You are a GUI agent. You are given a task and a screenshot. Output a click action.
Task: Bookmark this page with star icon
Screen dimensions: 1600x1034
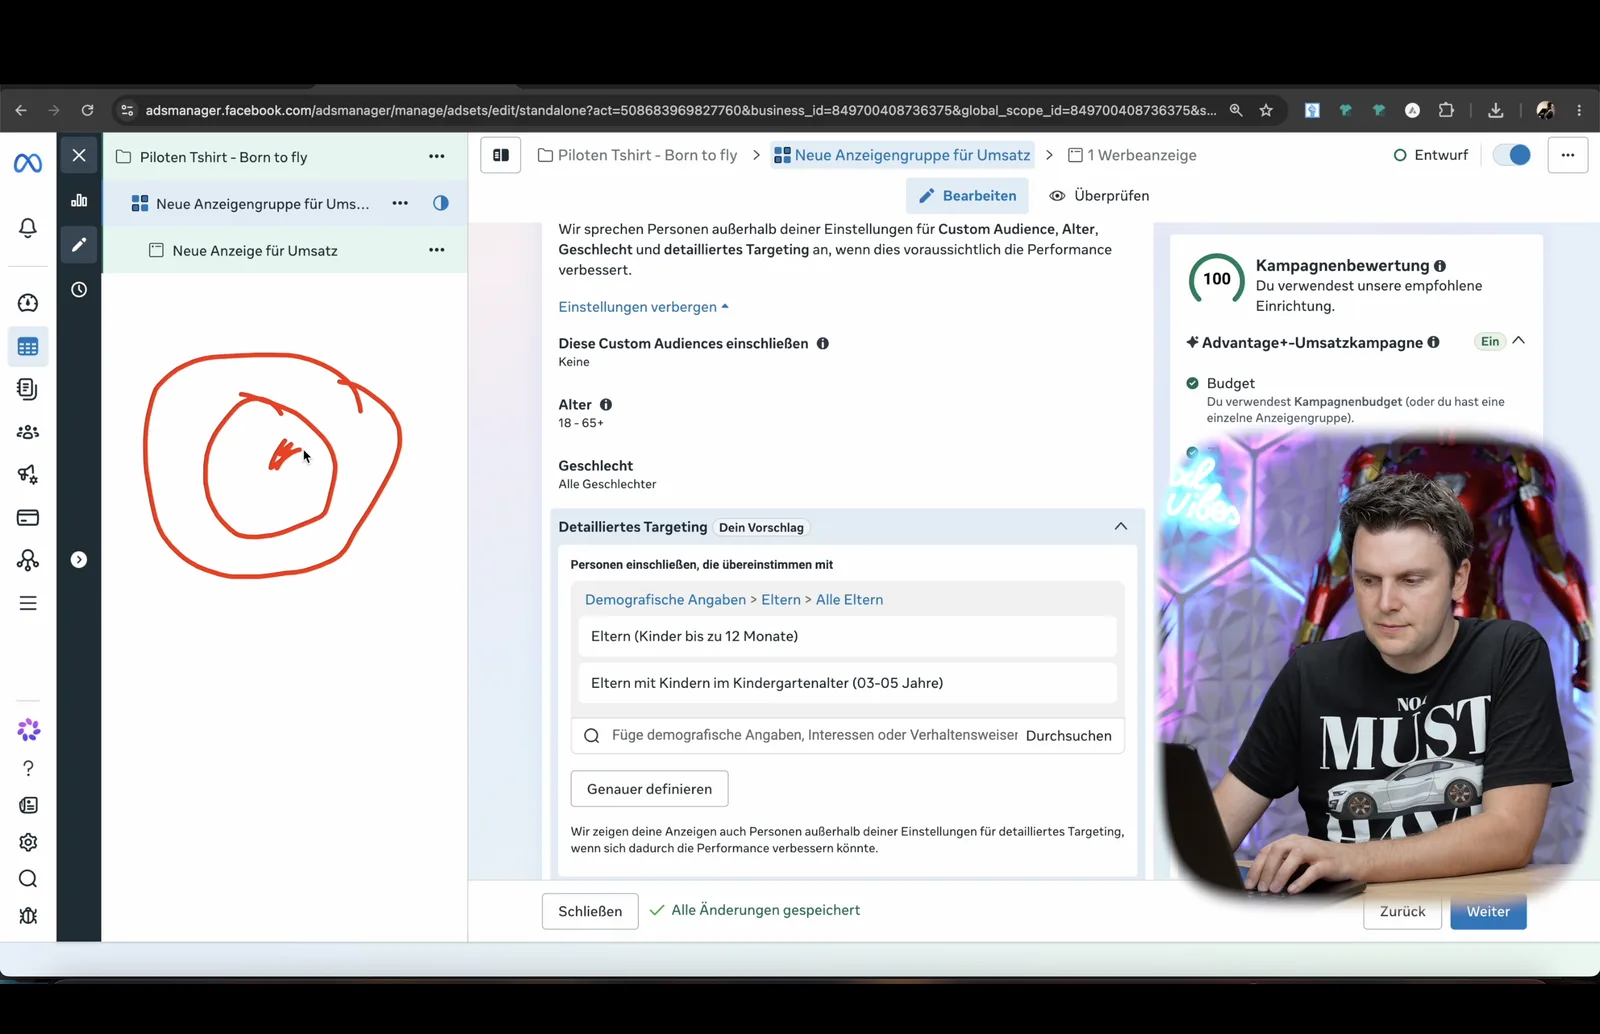(1266, 110)
